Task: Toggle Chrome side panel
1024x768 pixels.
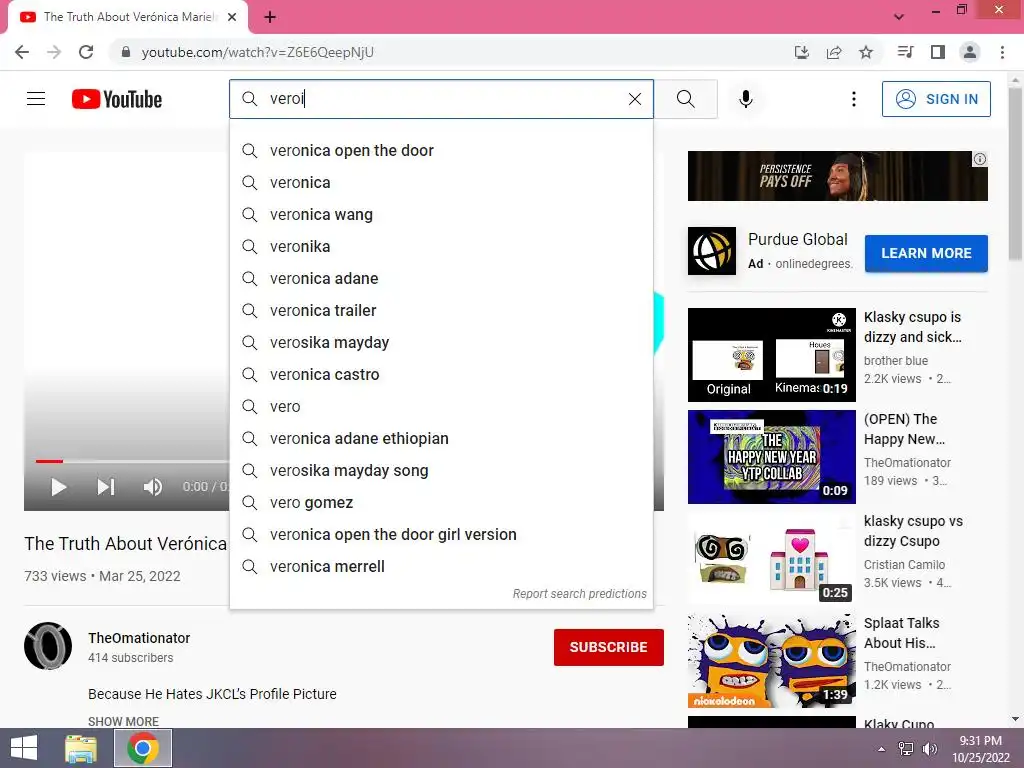Action: (938, 52)
